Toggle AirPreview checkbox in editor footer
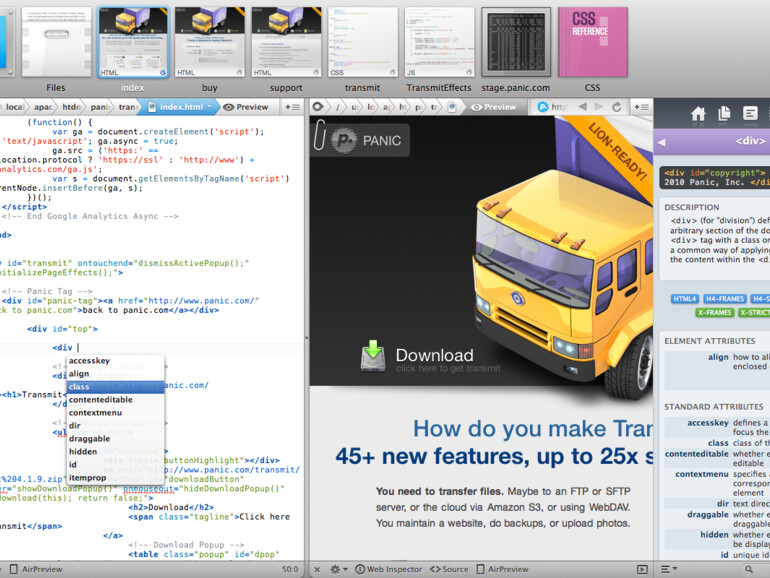770x578 pixels. coord(12,569)
